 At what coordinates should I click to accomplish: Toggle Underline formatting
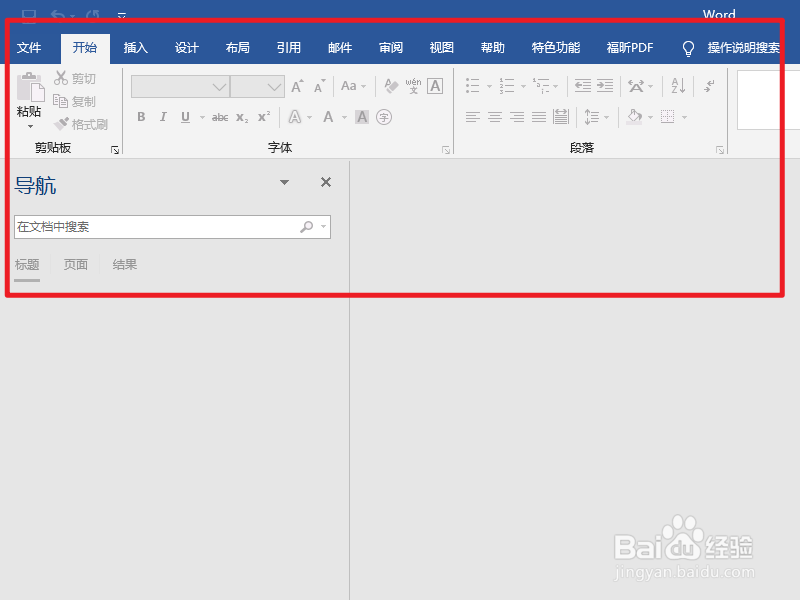(185, 117)
